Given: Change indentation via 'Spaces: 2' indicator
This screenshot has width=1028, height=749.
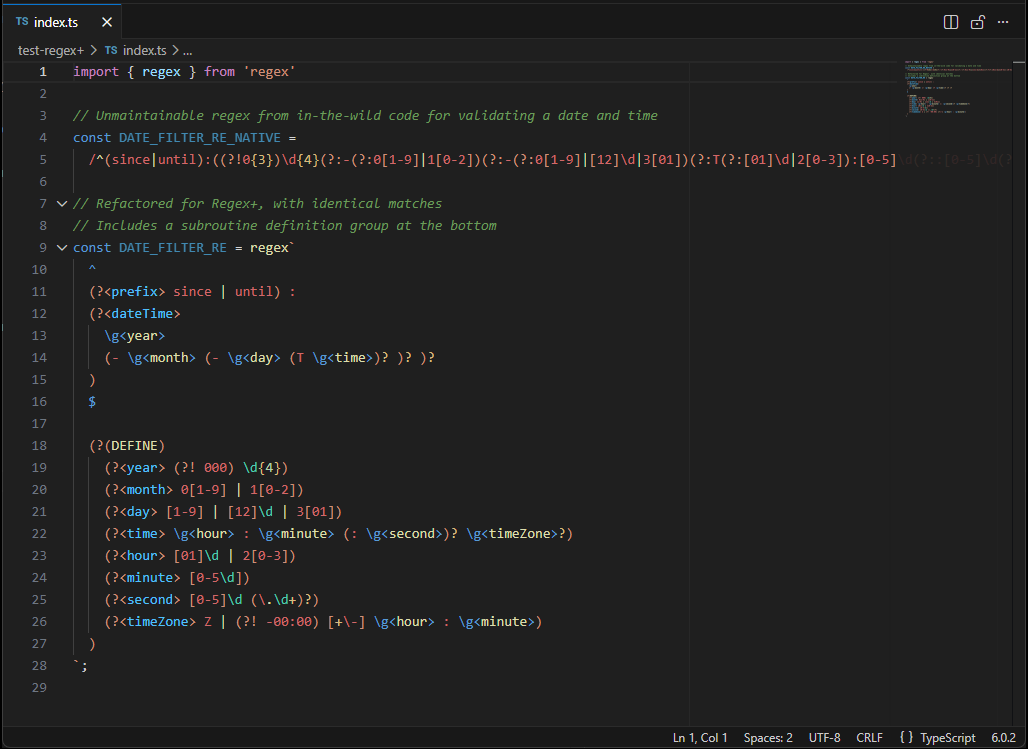Looking at the screenshot, I should [x=768, y=738].
